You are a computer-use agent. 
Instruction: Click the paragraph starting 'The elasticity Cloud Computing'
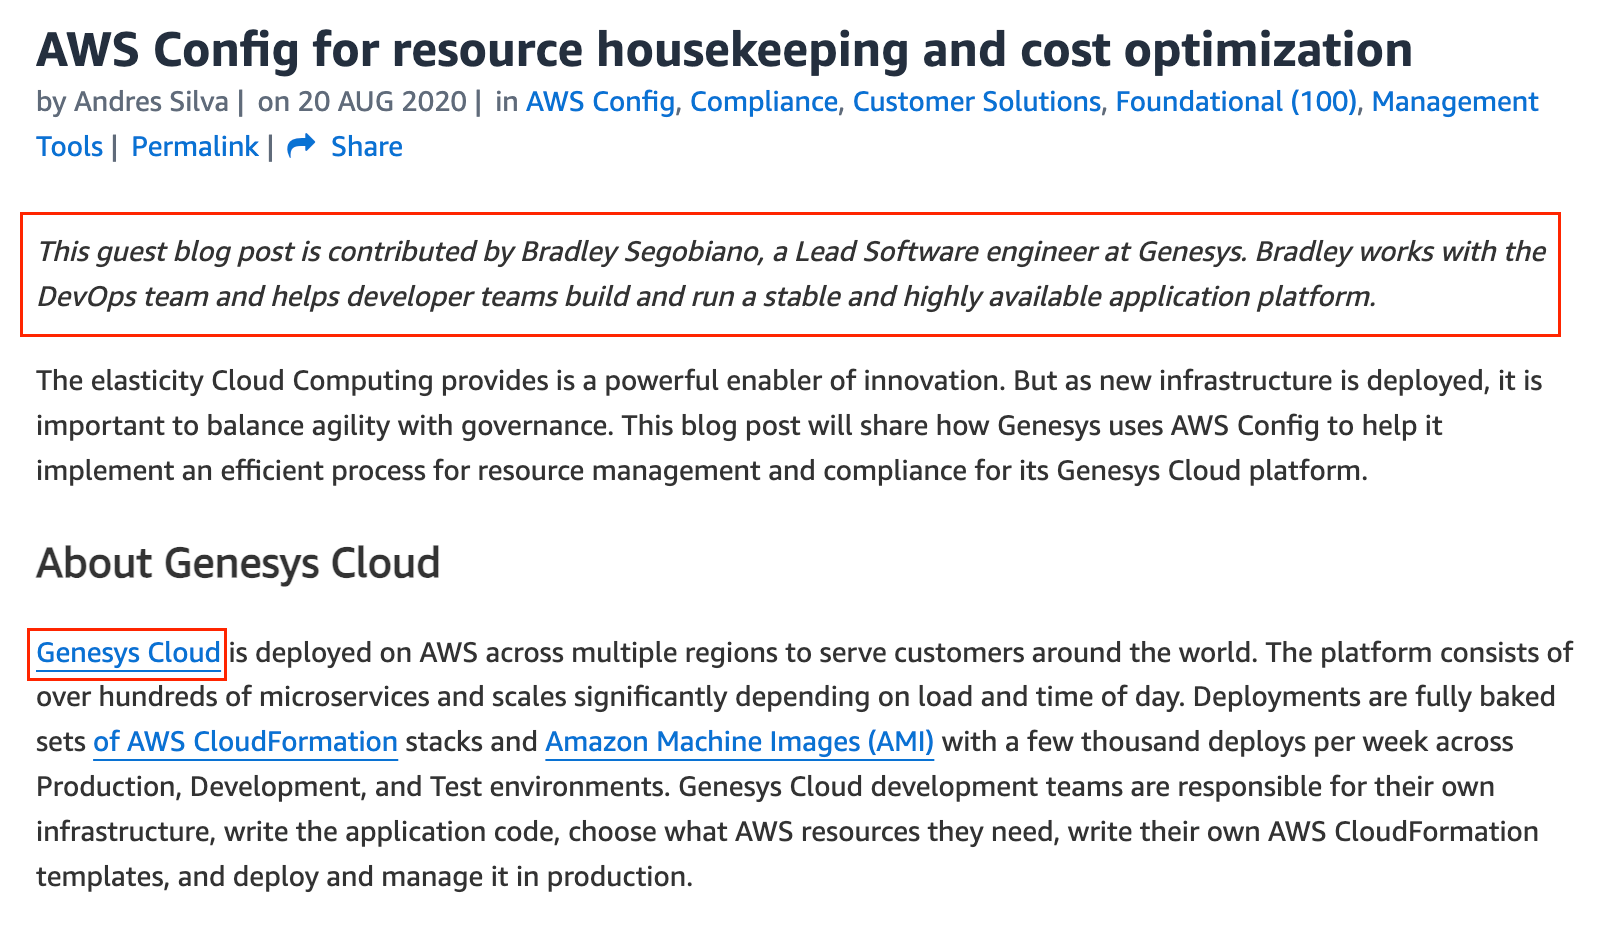(x=790, y=426)
